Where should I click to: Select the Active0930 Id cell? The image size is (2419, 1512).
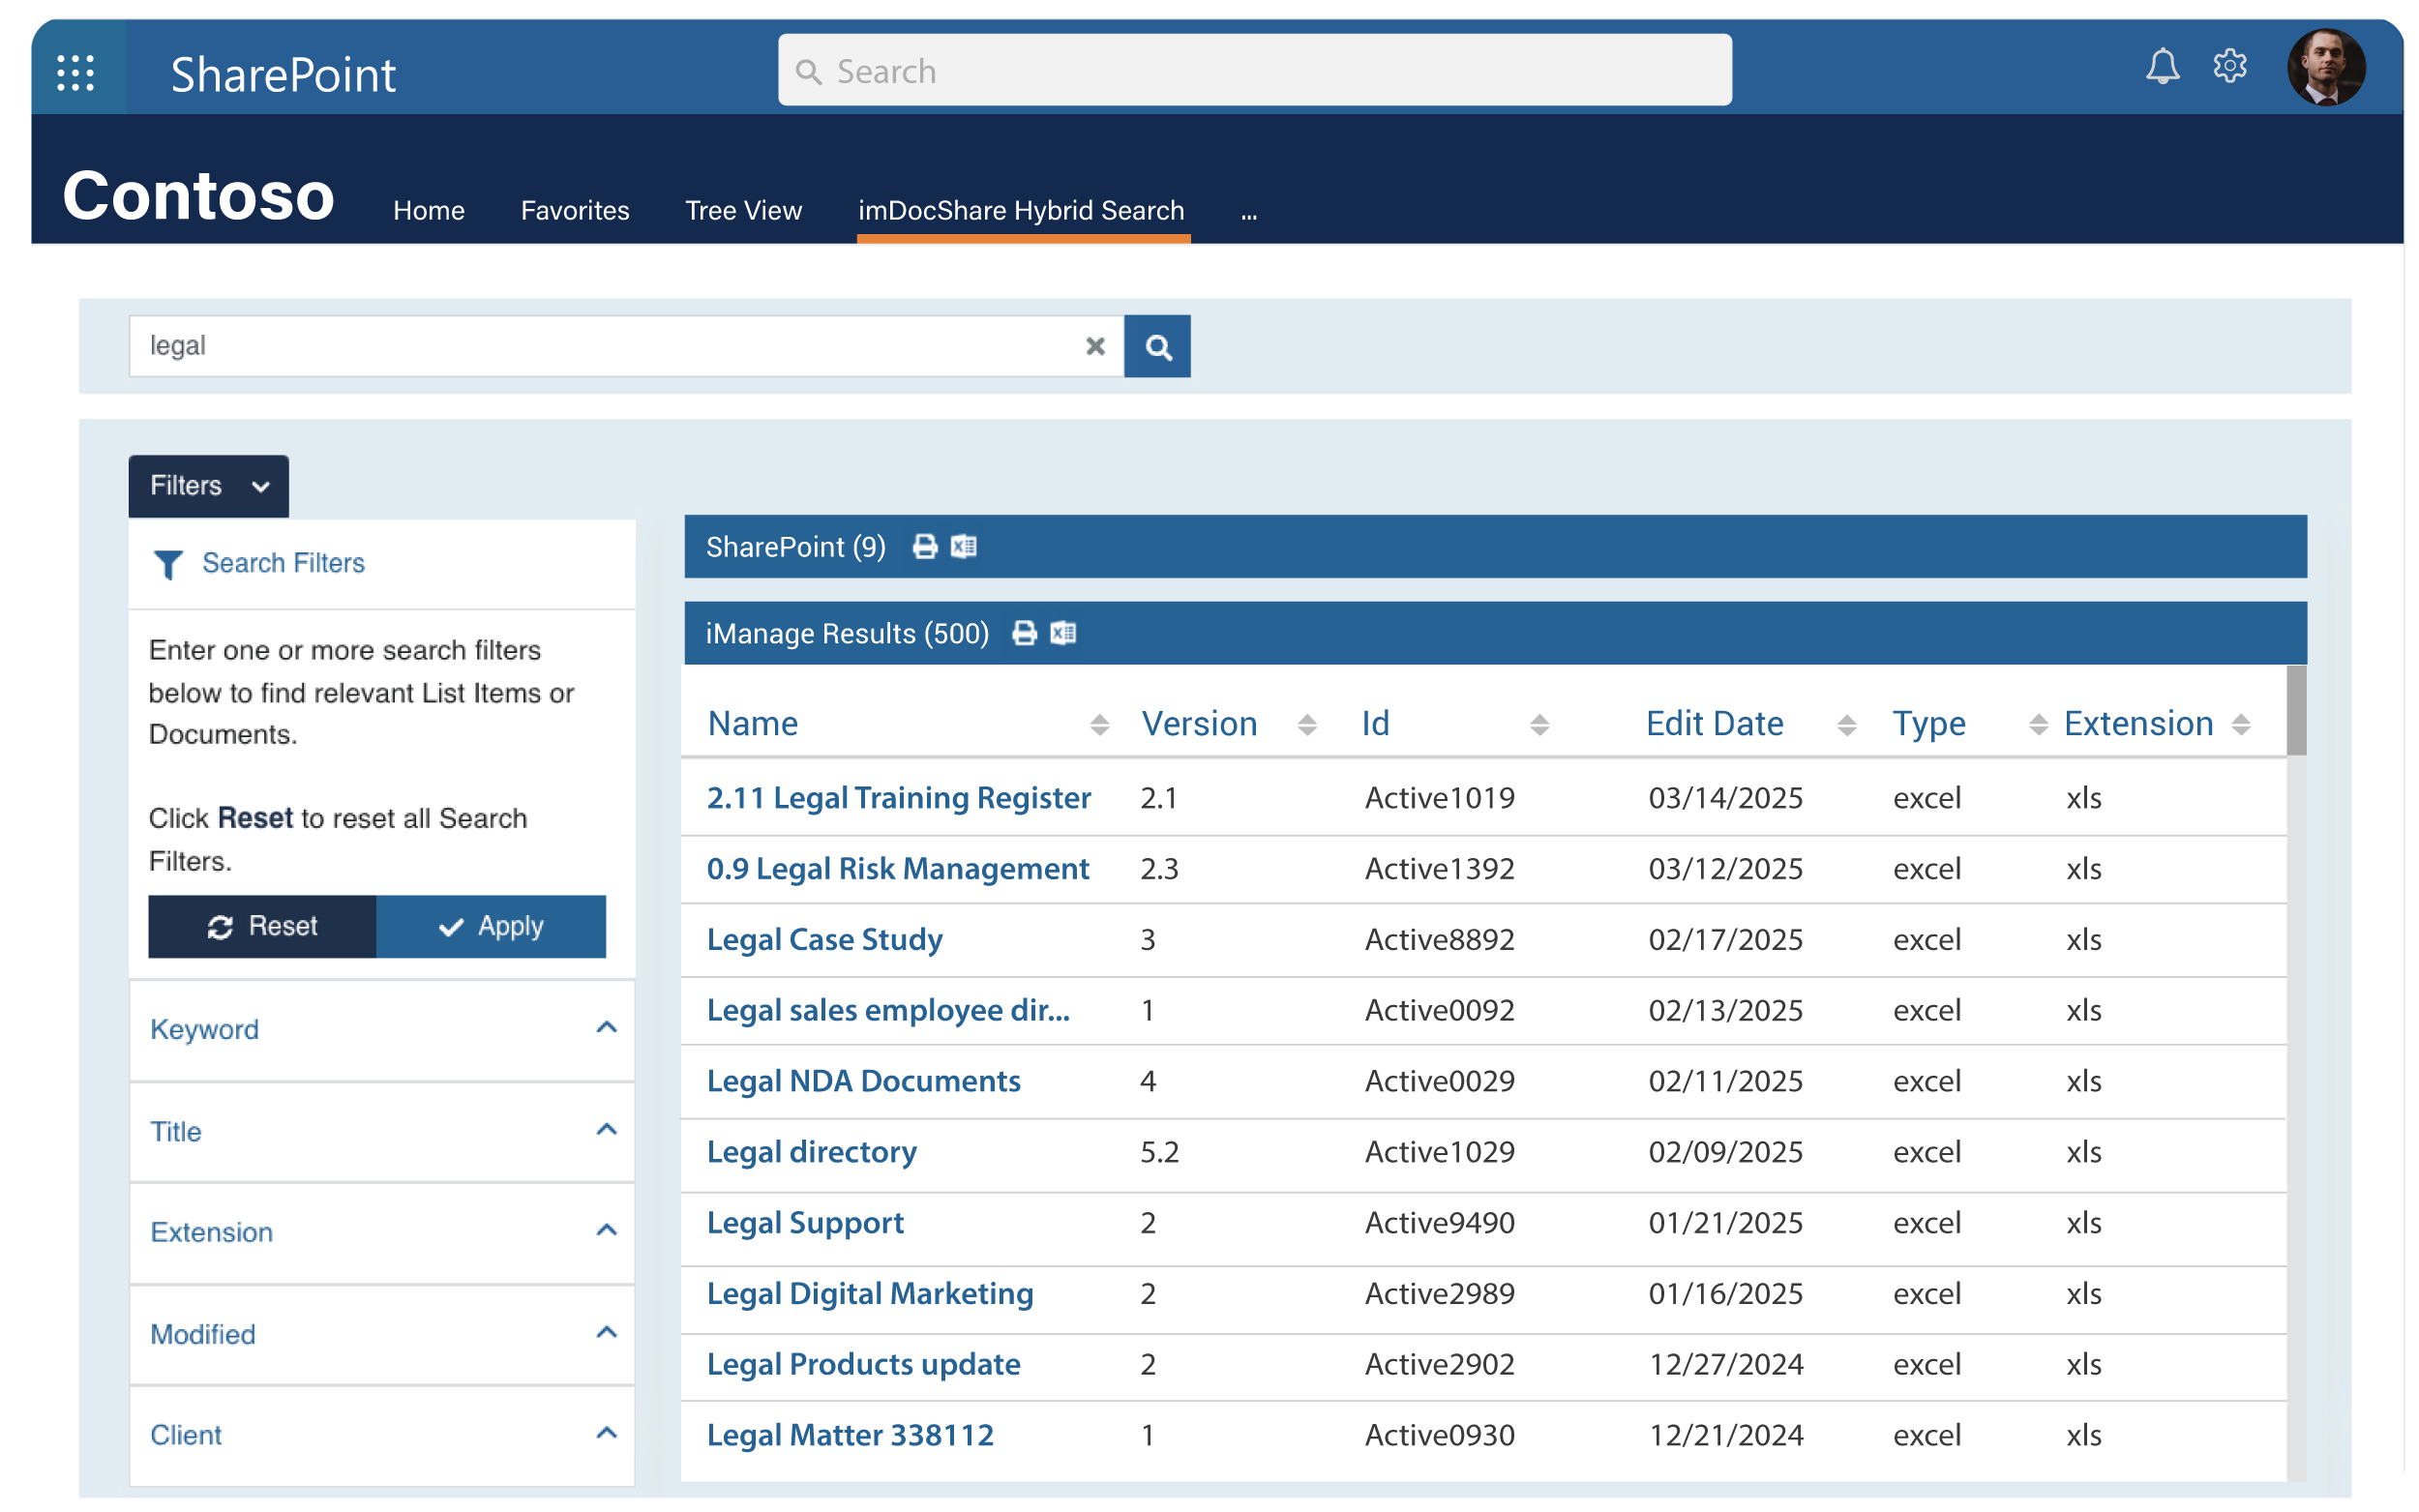pyautogui.click(x=1439, y=1435)
